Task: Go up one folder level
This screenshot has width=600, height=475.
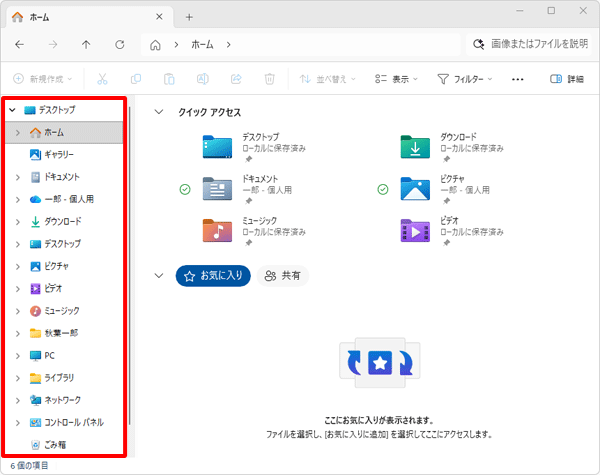Action: [86, 45]
